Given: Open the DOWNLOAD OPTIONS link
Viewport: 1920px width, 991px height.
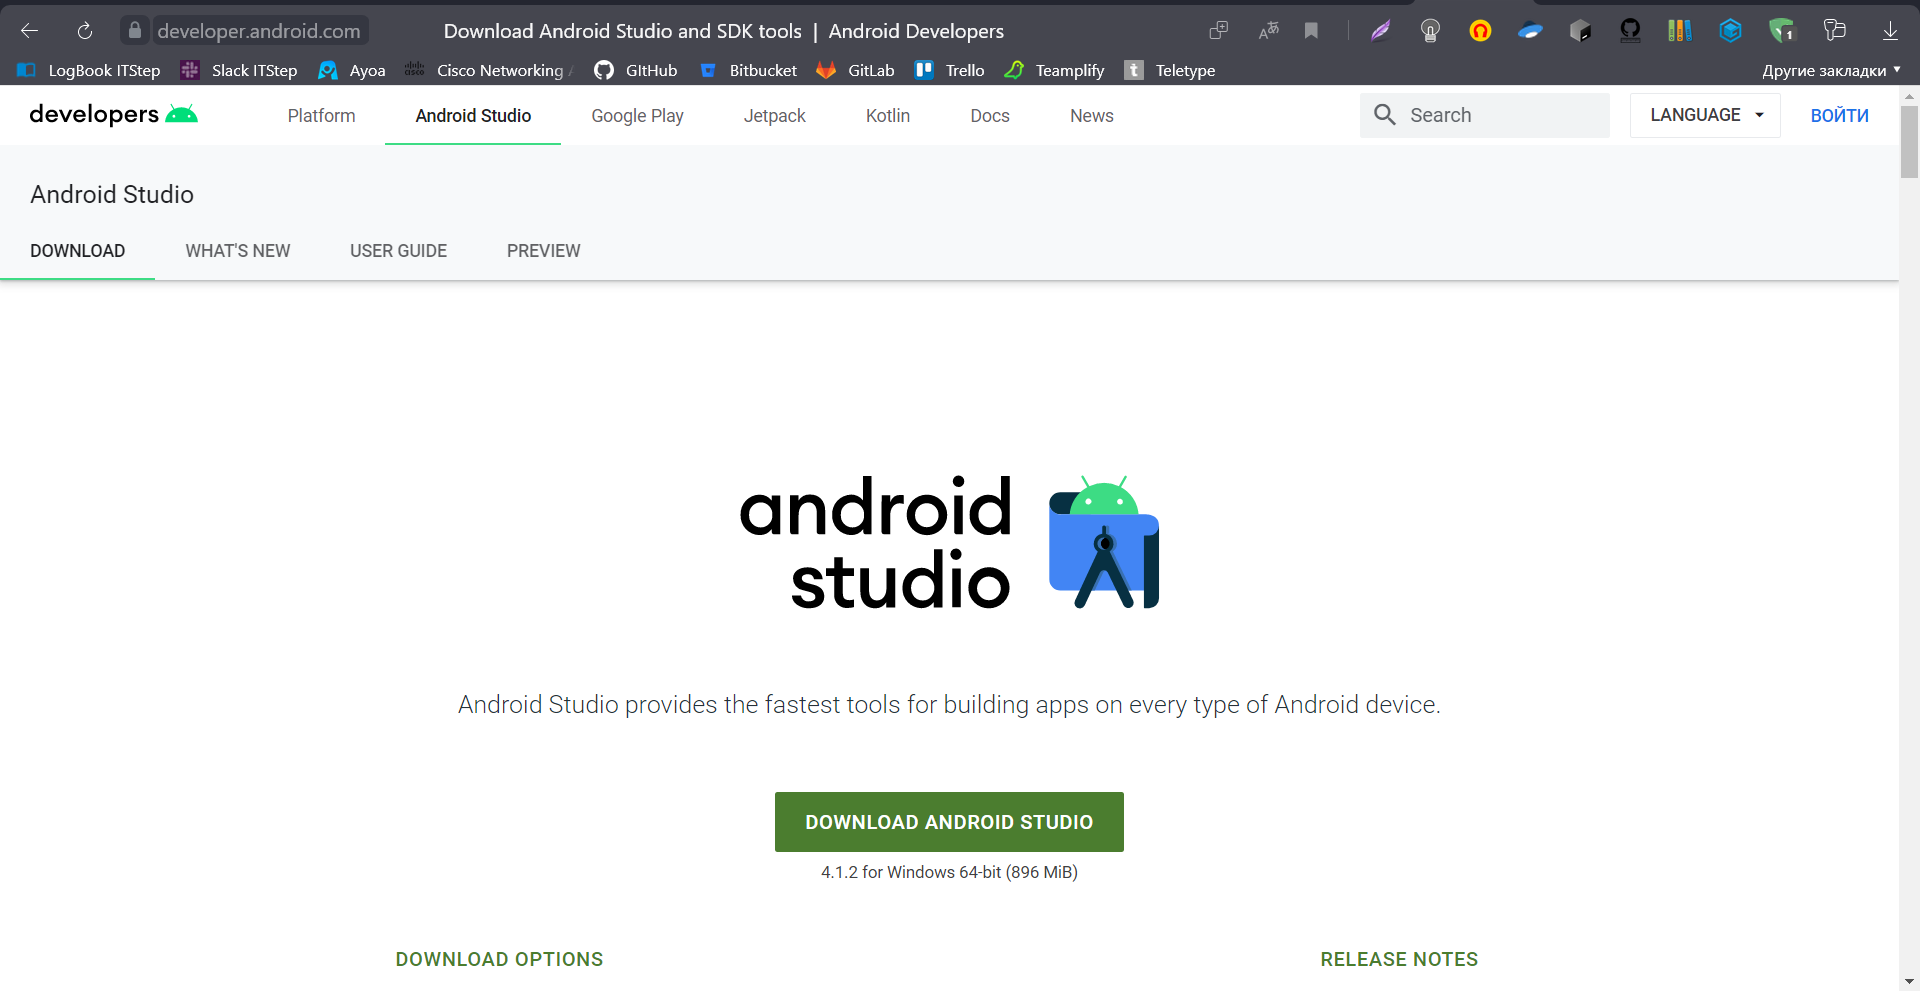Looking at the screenshot, I should tap(499, 959).
